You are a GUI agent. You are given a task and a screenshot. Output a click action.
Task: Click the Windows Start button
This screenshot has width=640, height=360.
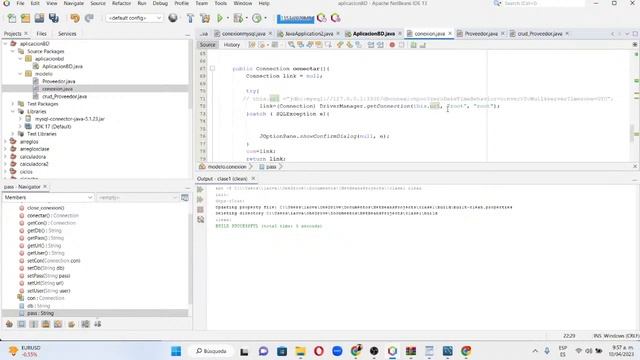point(176,351)
